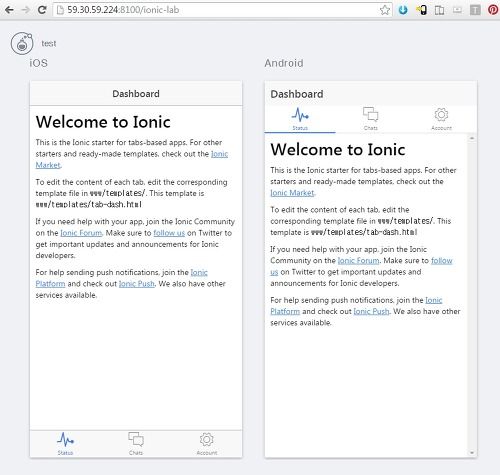
Task: Click the 'Android' platform heading
Action: click(284, 63)
